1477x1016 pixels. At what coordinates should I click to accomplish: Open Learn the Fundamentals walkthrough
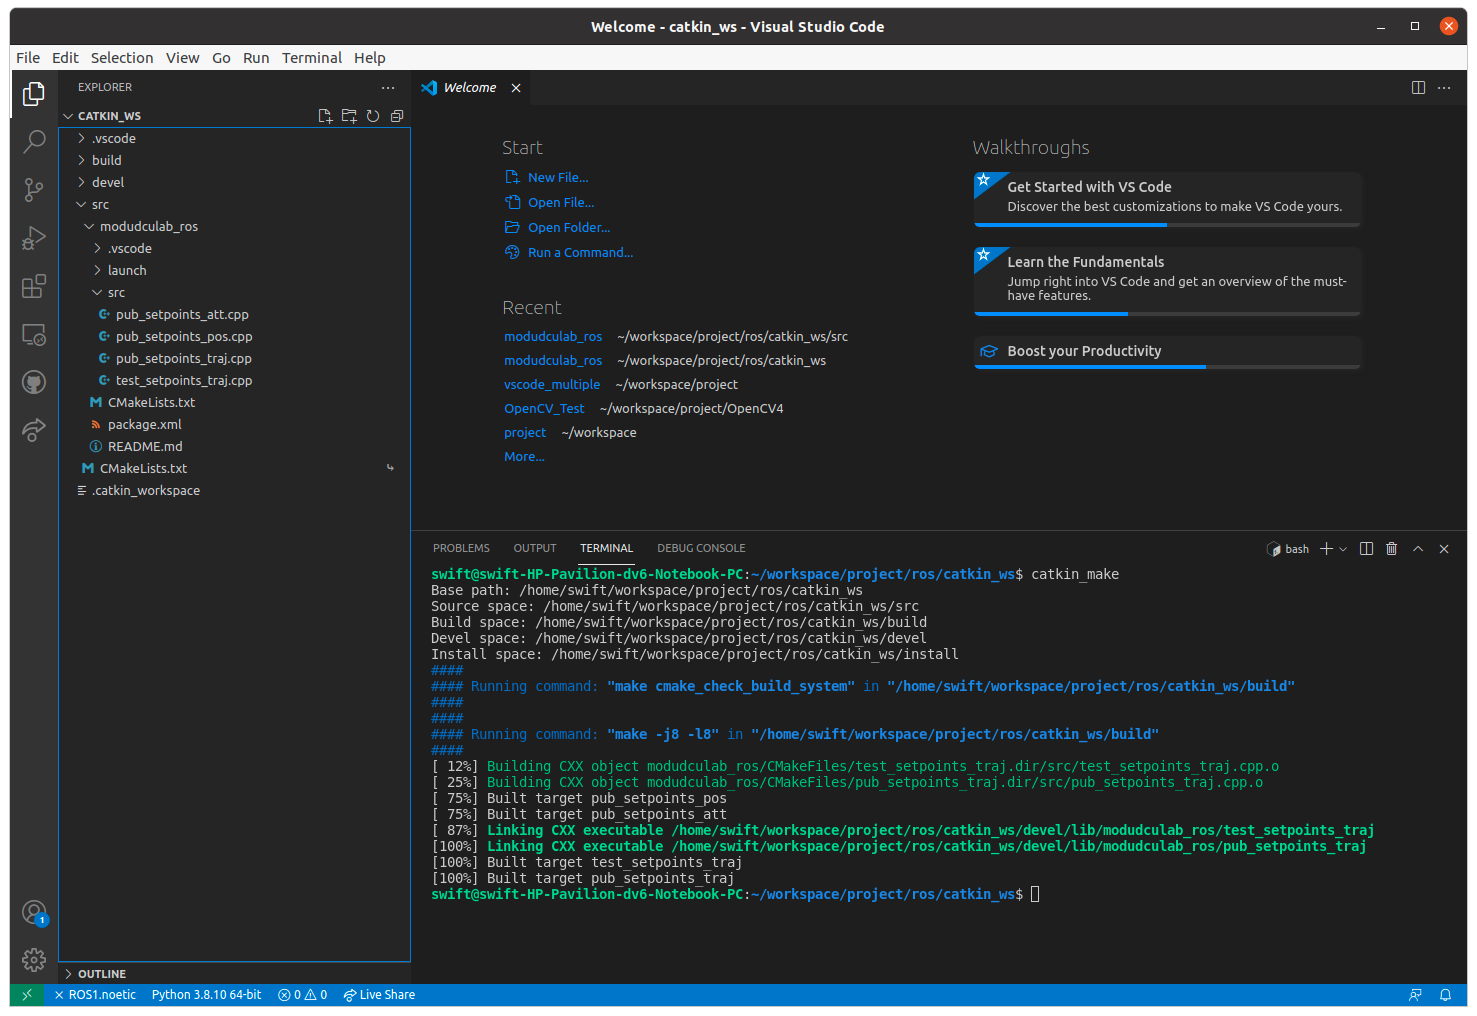pyautogui.click(x=1167, y=281)
